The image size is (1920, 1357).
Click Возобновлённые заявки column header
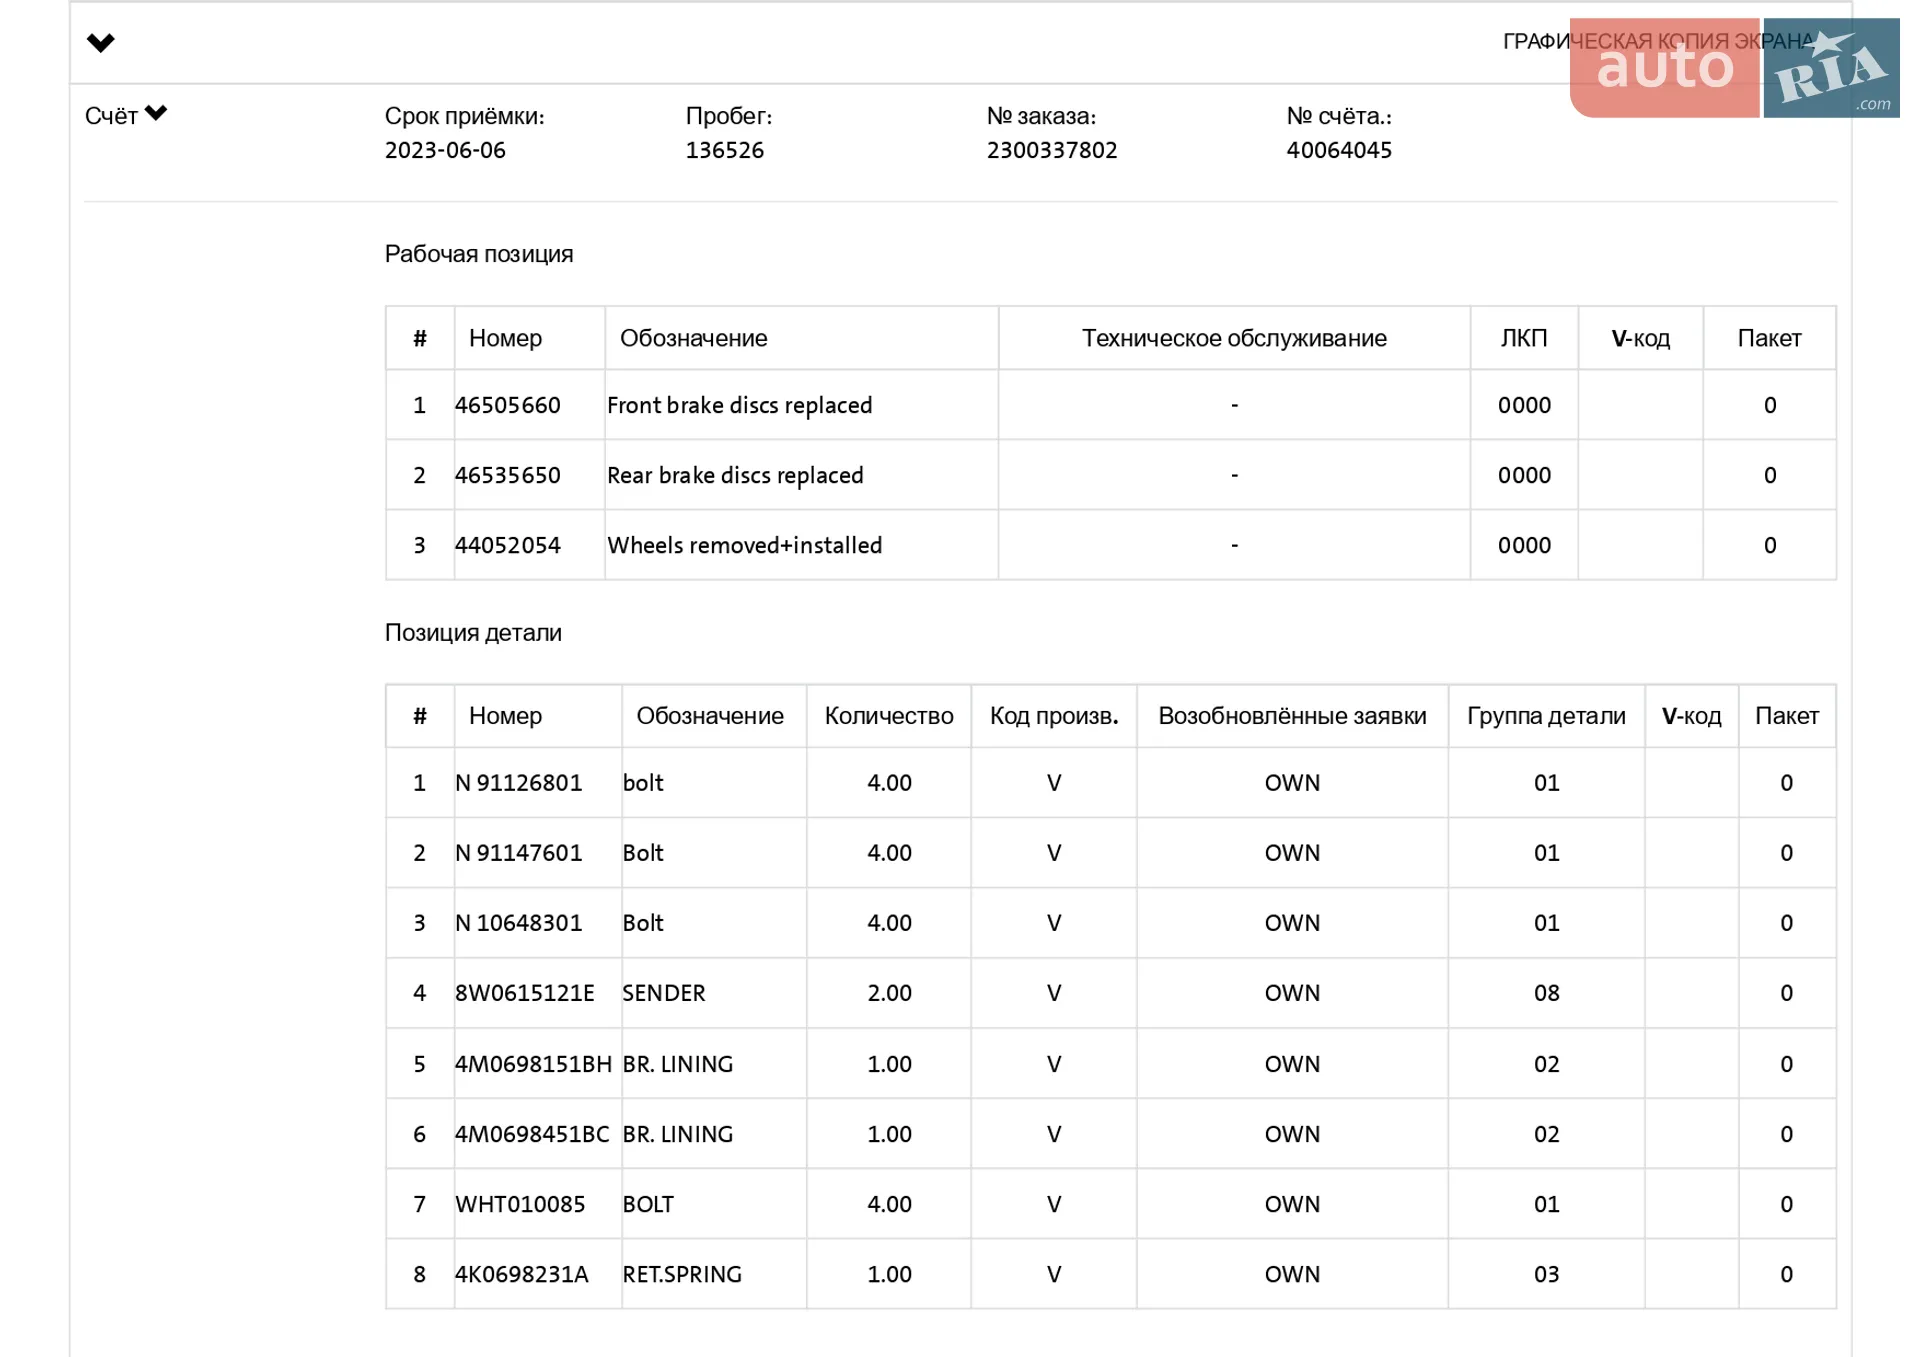1292,716
